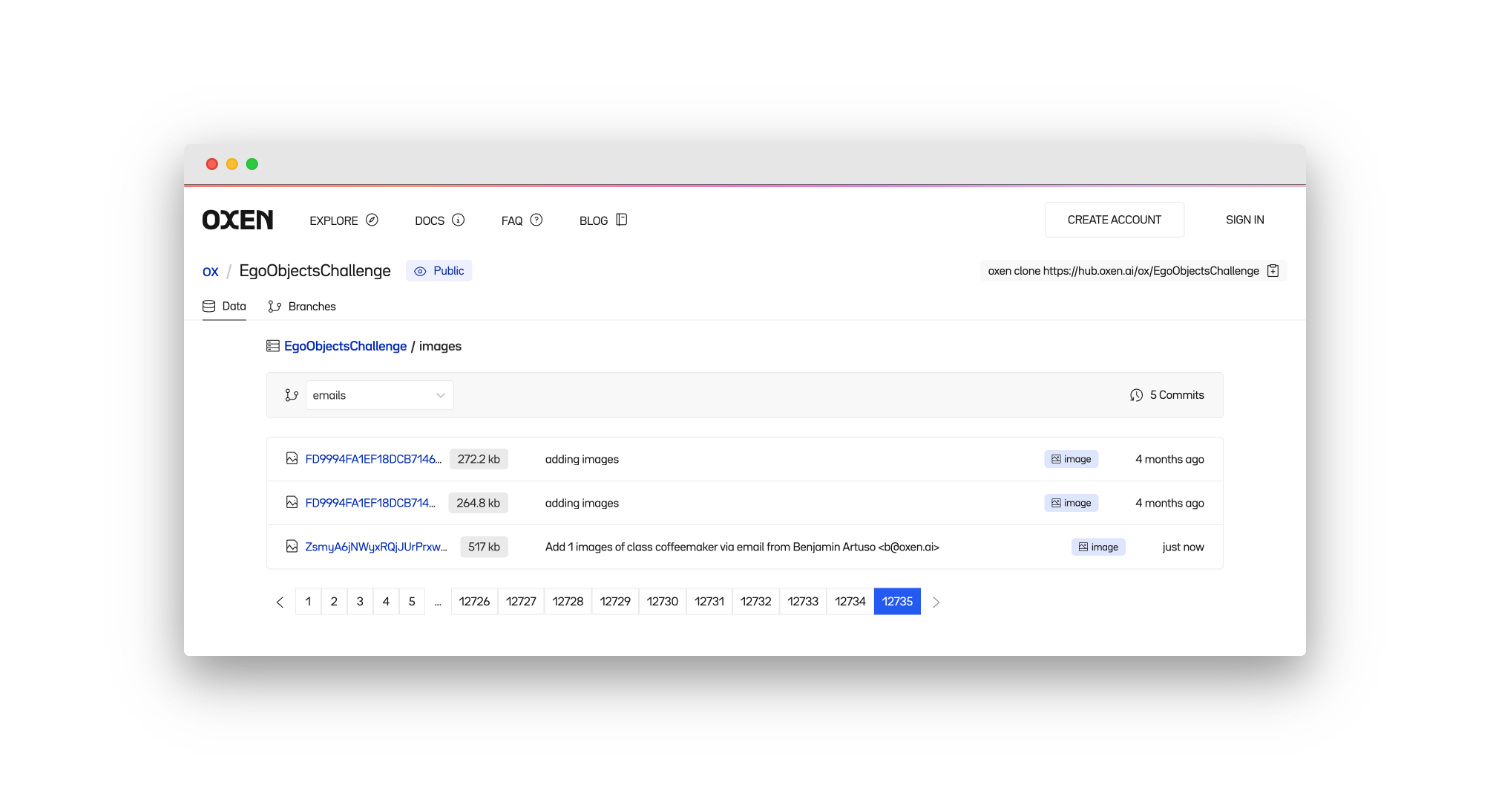Go to page 1
The image size is (1490, 800).
coord(308,601)
